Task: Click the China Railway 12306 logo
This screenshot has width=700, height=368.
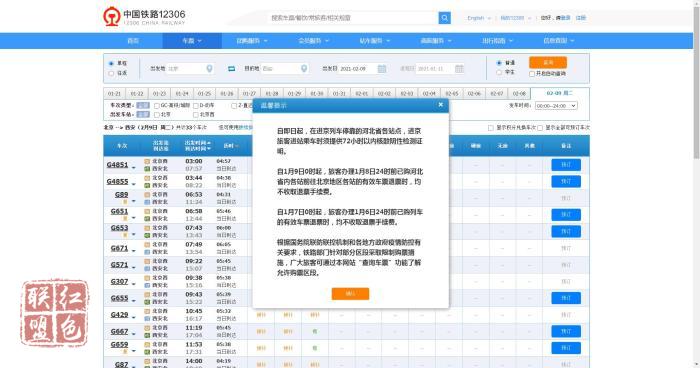Action: point(144,17)
